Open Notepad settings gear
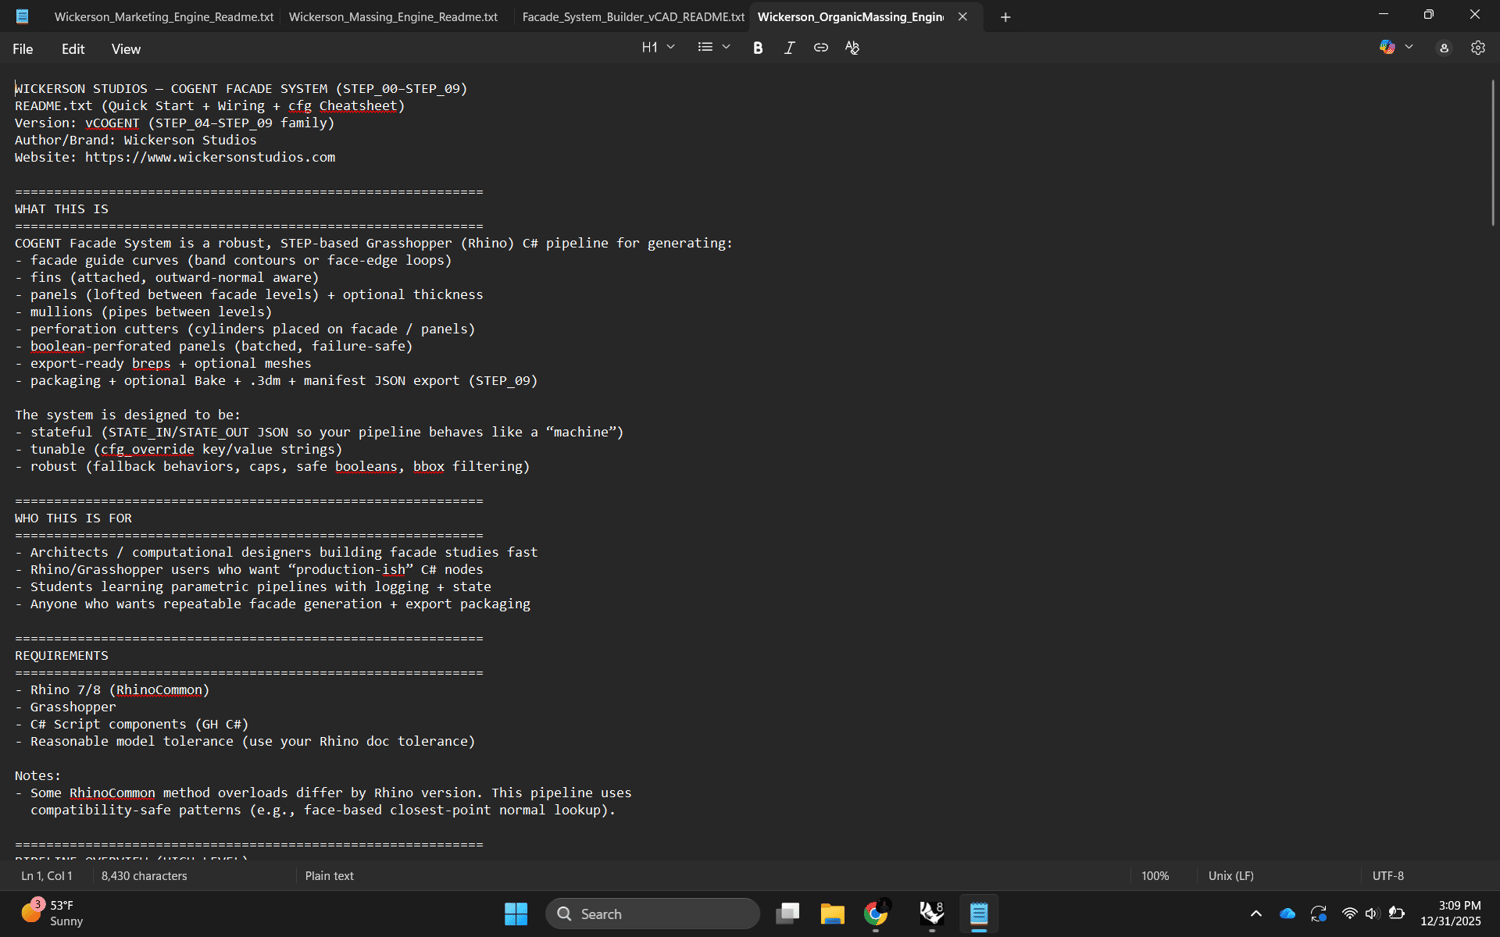This screenshot has height=937, width=1500. point(1478,48)
